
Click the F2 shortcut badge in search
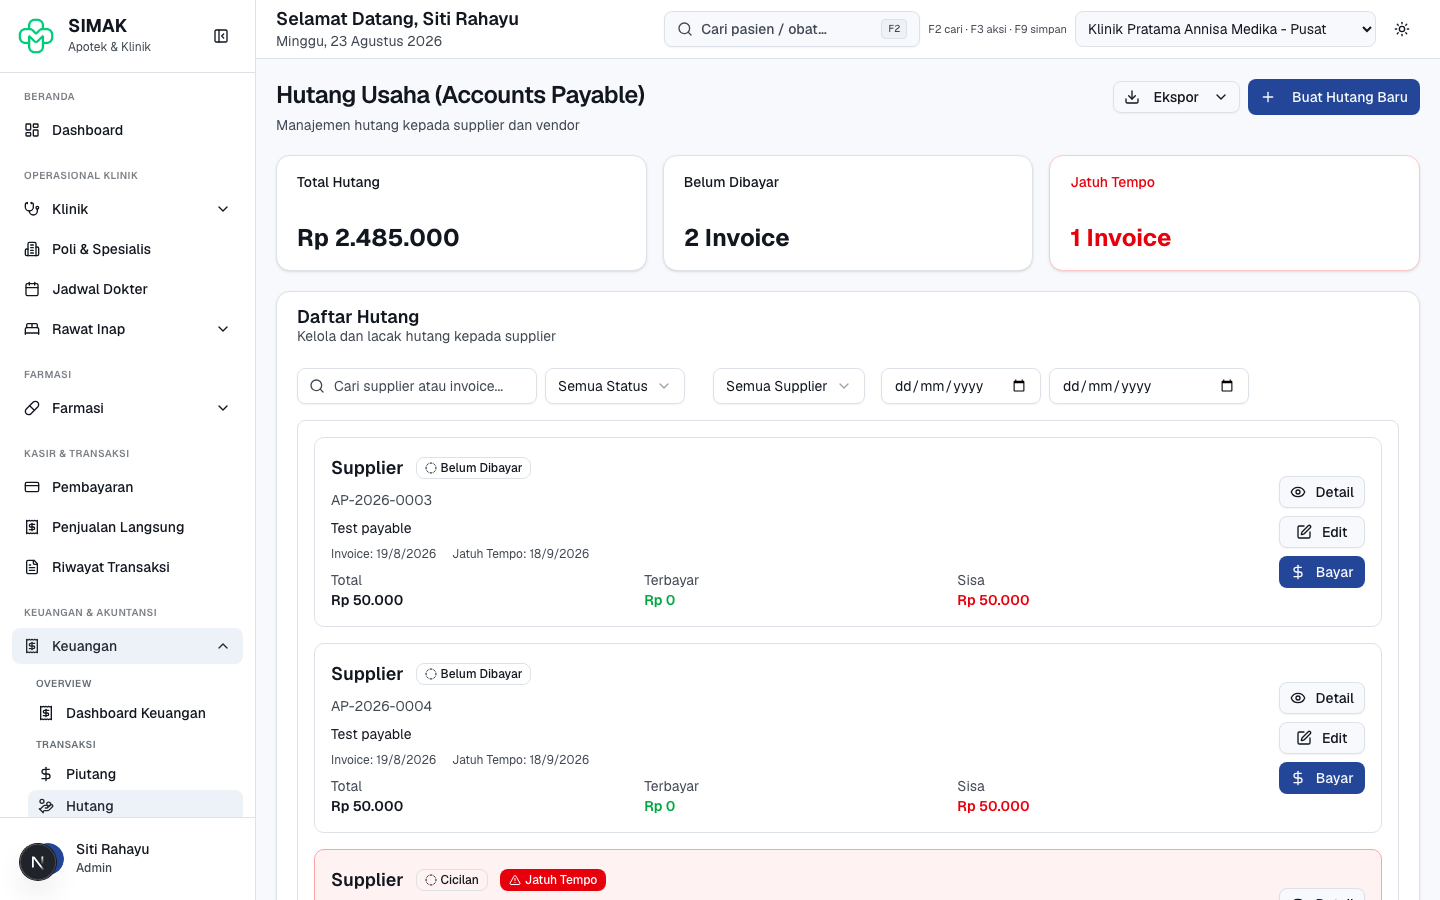[894, 29]
